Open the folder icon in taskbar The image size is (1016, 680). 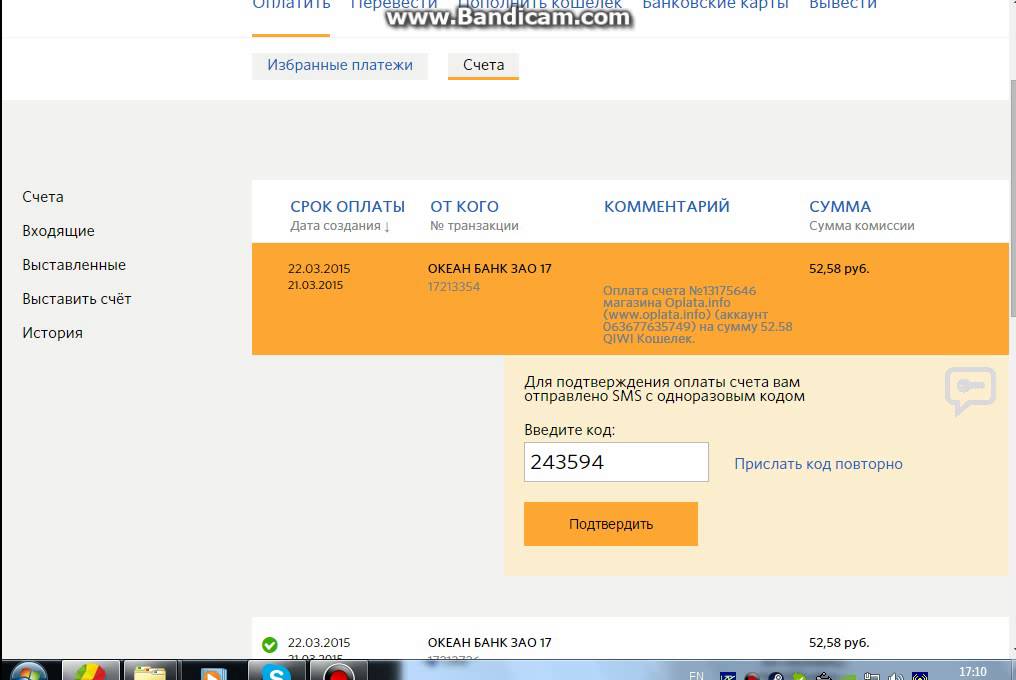click(x=150, y=672)
